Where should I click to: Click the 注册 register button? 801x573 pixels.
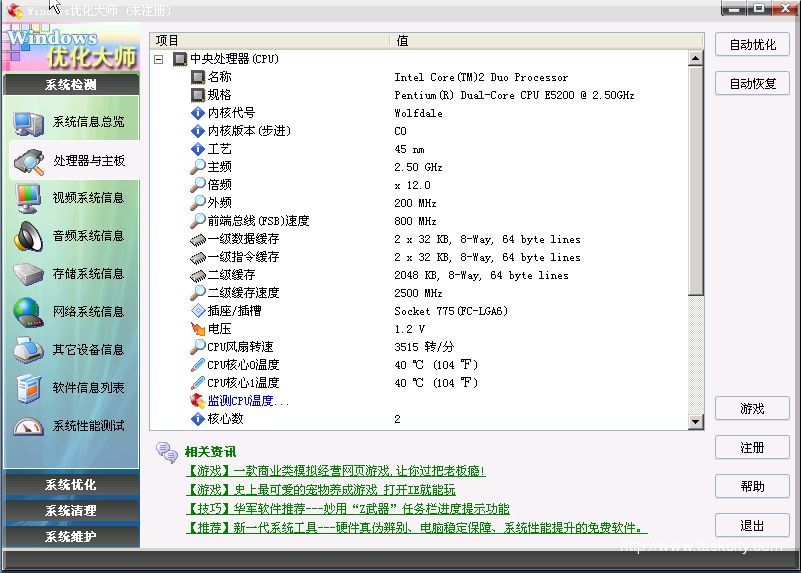[752, 448]
